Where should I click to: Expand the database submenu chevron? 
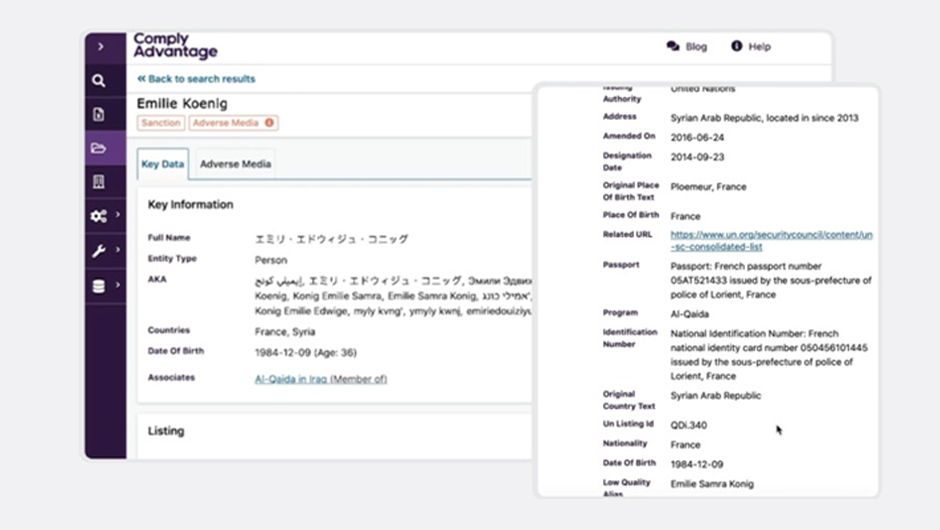click(118, 285)
